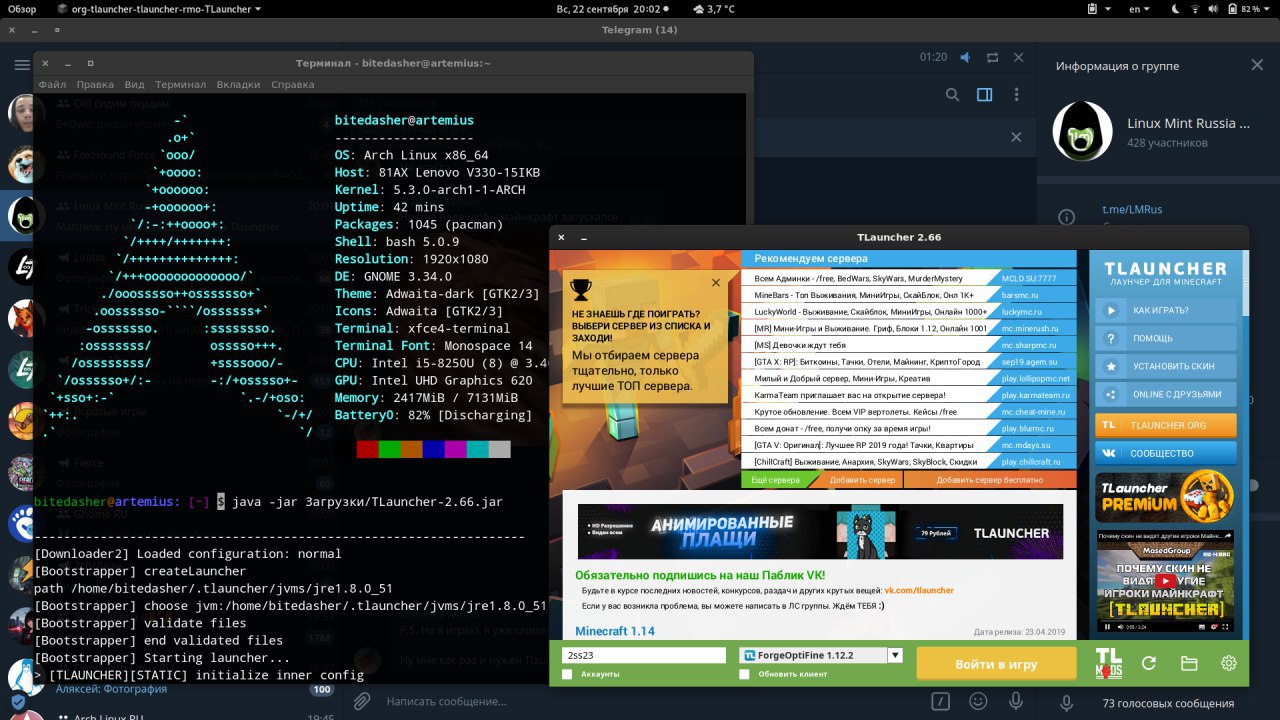Close the Telegram audio player bar

(1017, 58)
